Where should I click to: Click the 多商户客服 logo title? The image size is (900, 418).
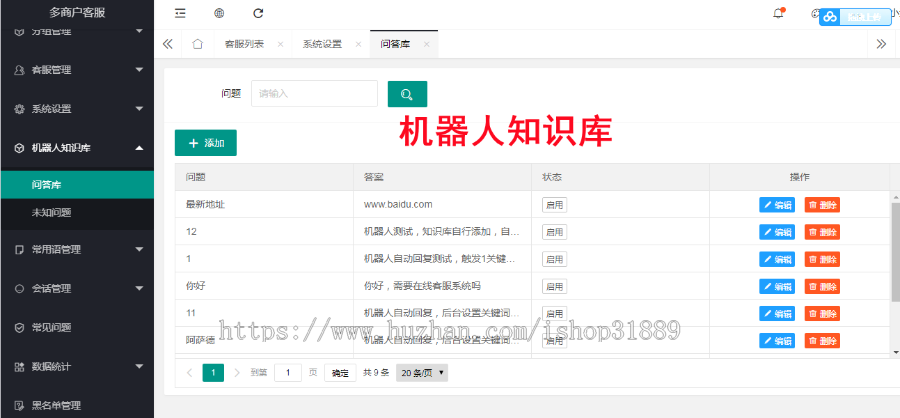tap(77, 12)
